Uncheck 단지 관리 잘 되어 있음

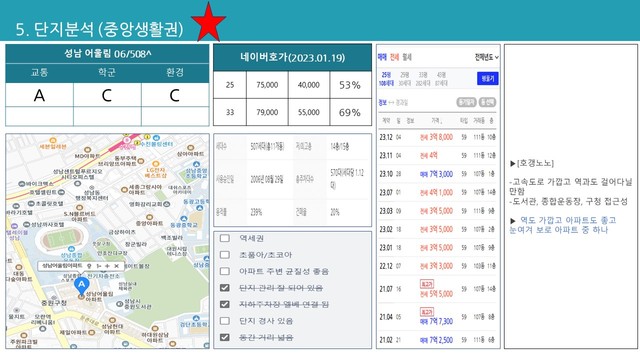coord(224,288)
